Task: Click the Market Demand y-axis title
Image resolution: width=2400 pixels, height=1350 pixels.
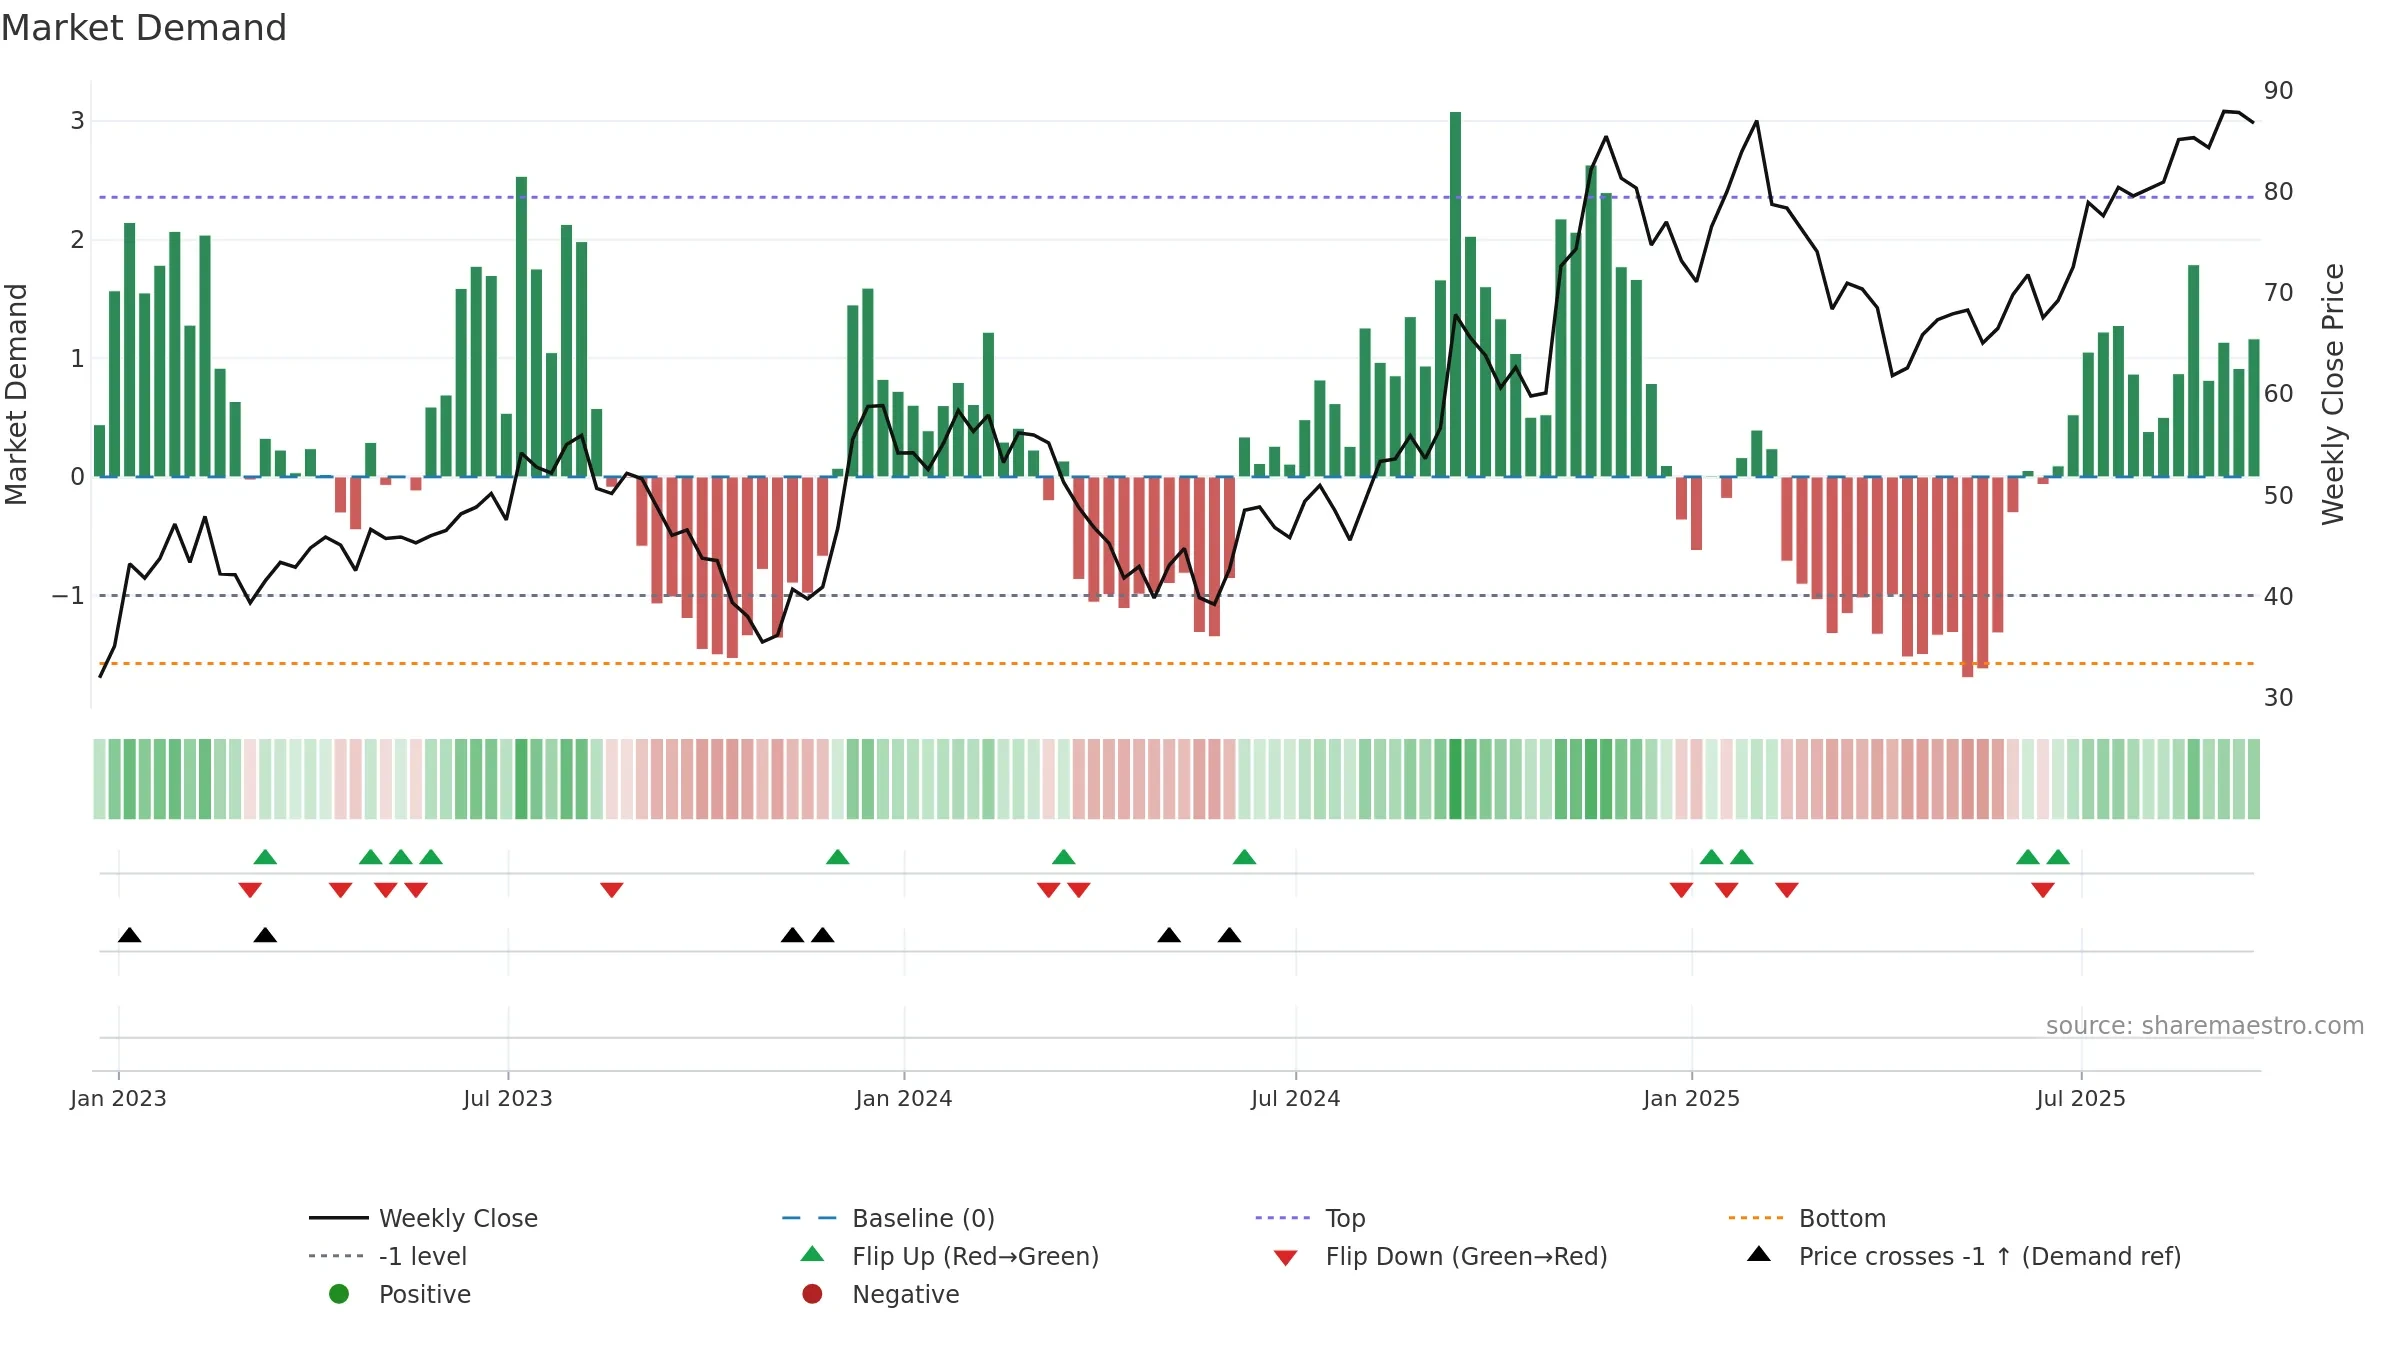Action: tap(16, 394)
